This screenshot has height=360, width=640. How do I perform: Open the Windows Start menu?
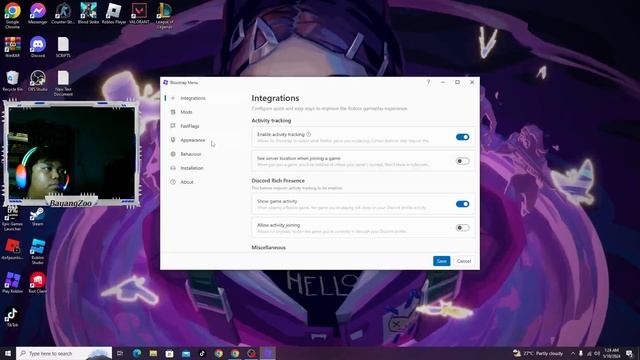[8, 353]
